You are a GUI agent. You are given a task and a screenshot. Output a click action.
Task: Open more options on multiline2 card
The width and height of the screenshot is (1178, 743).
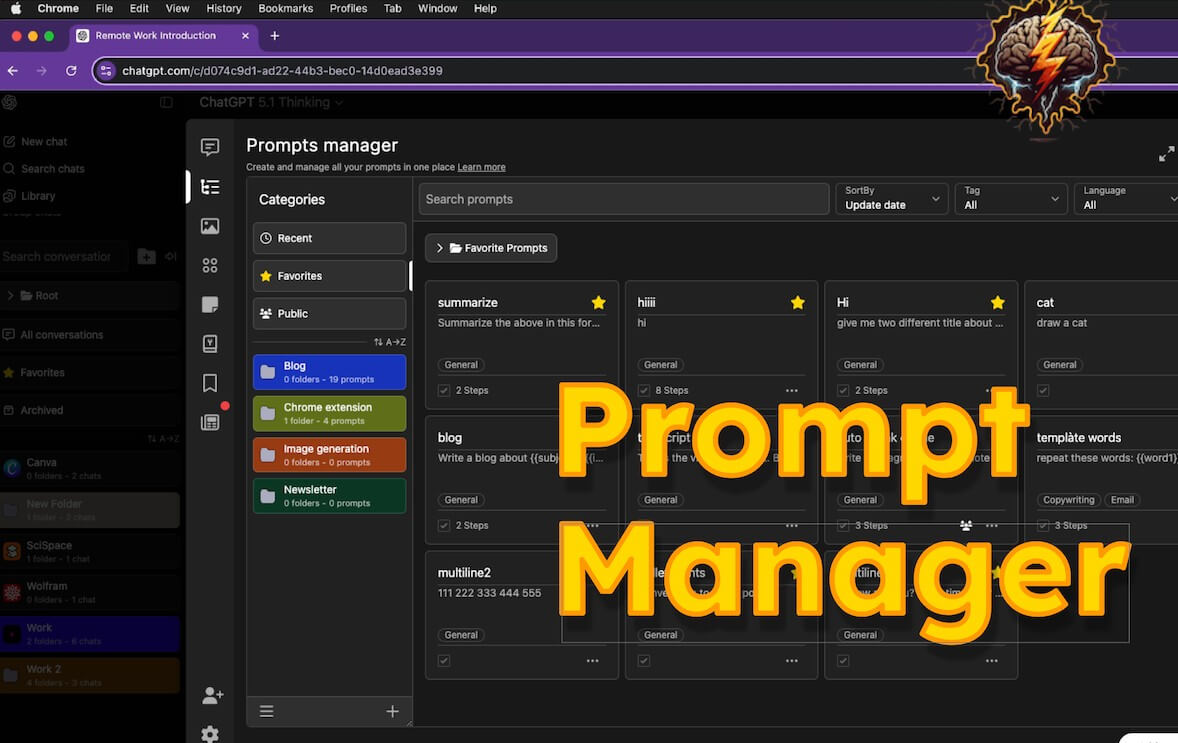[x=592, y=661]
